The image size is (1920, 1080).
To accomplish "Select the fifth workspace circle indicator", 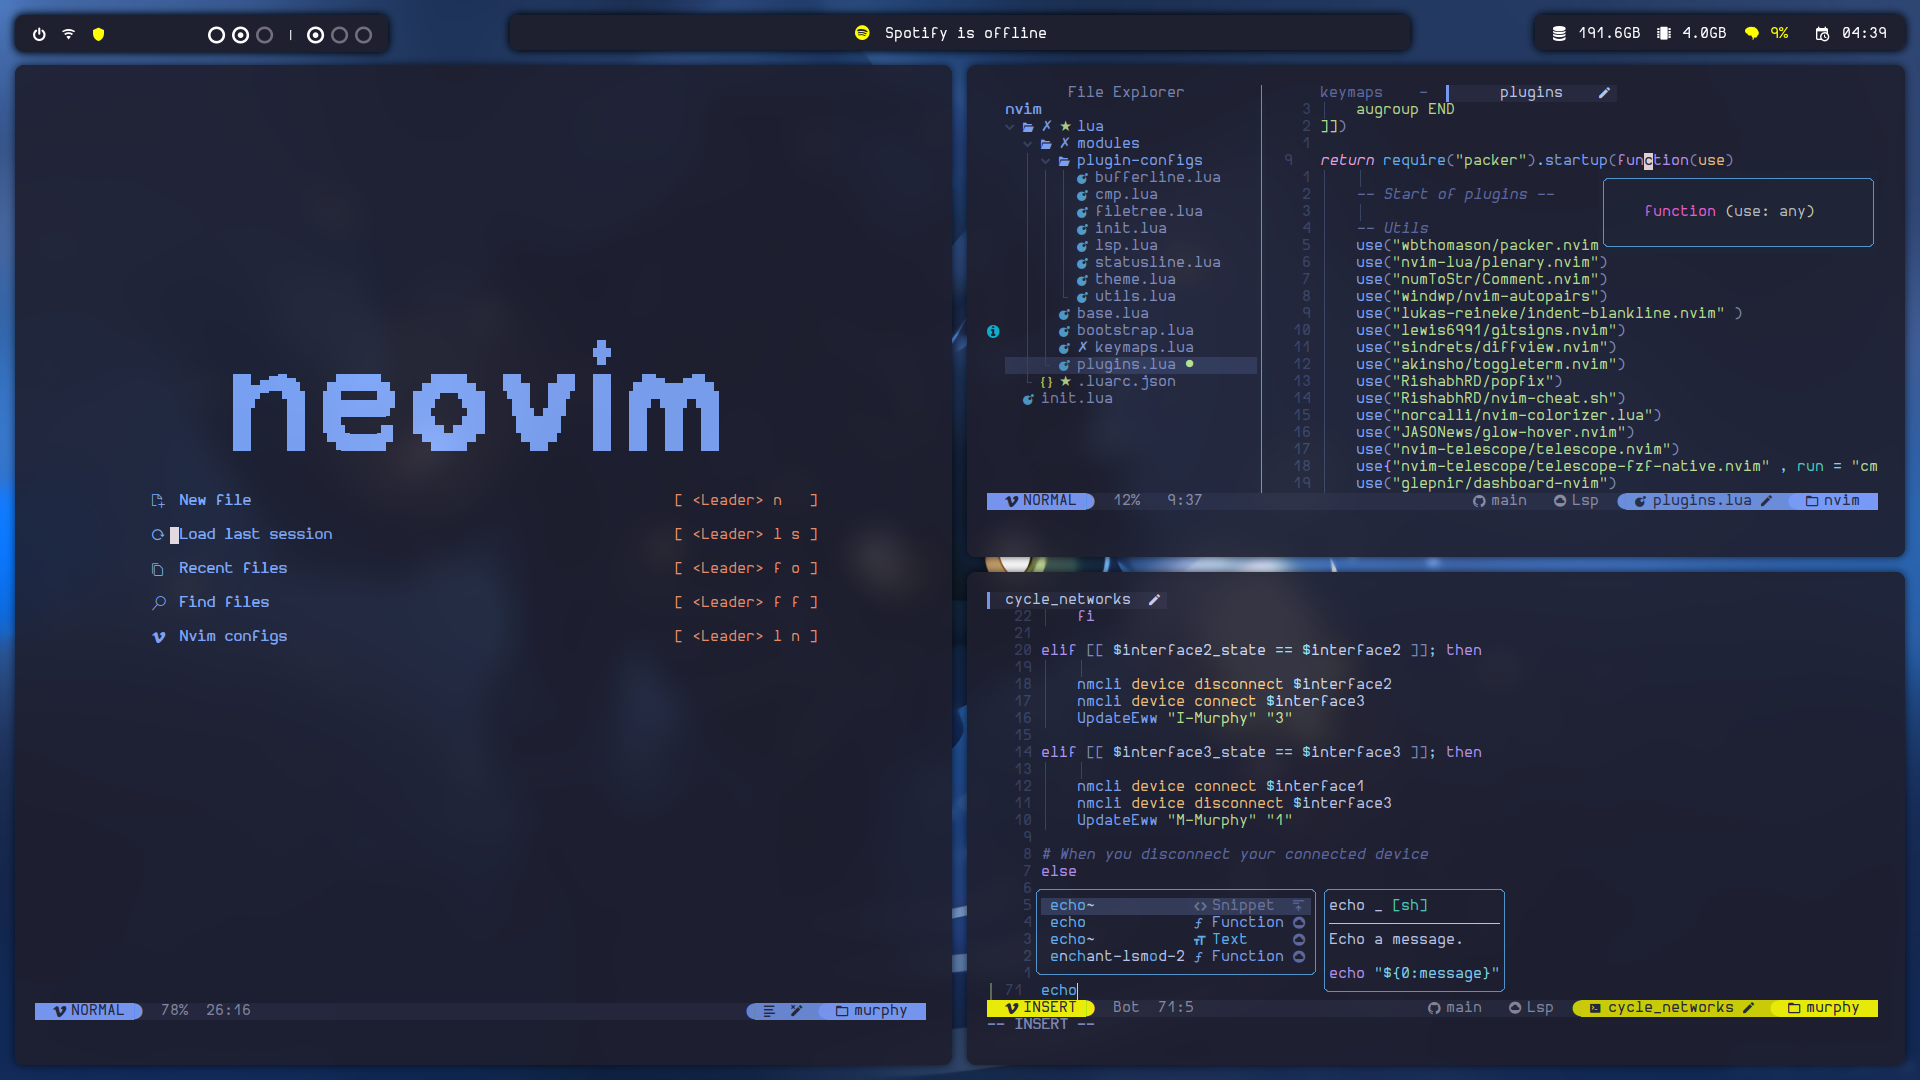I will 339,35.
